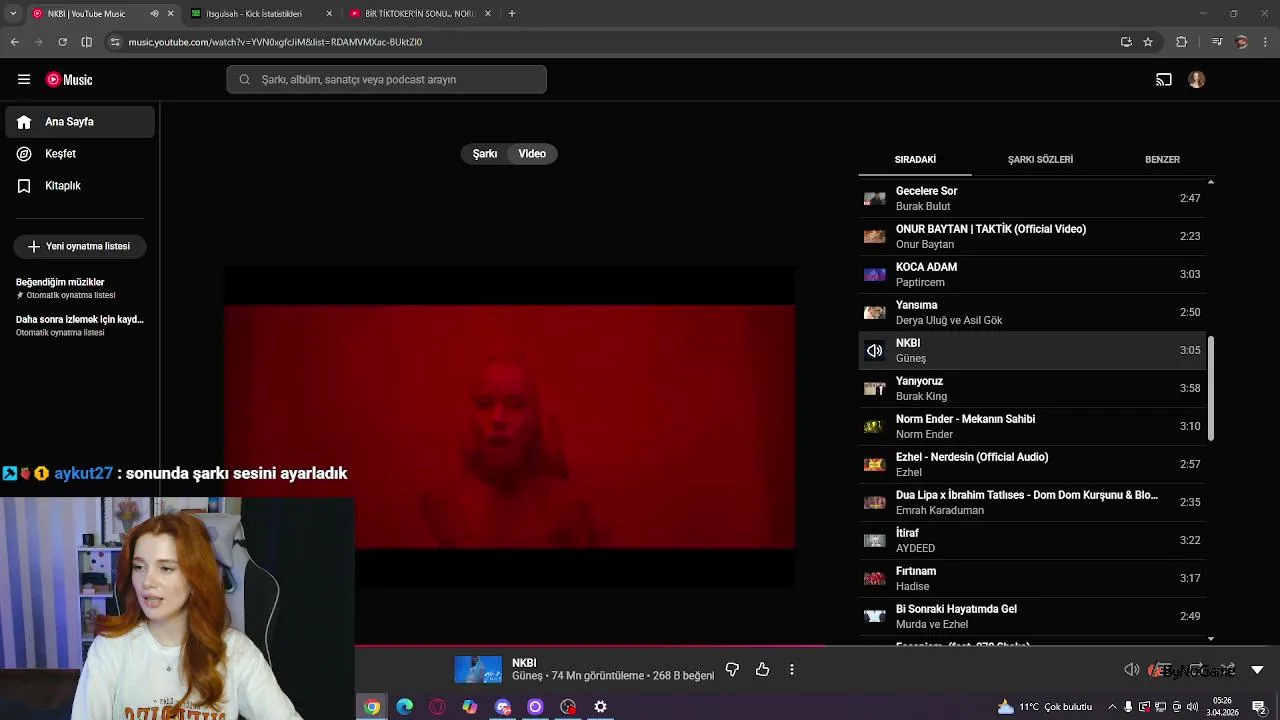Select the SIRADAKİ tab
1280x720 pixels.
(x=915, y=160)
